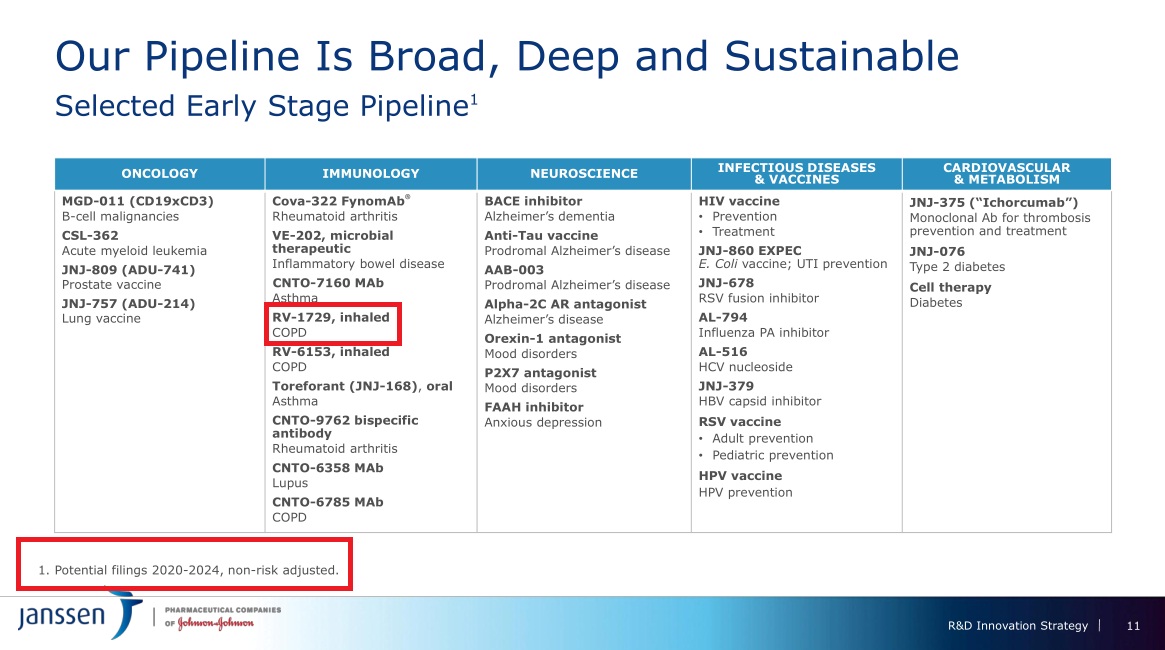The height and width of the screenshot is (650, 1165).
Task: Select Infectious Diseases & Vaccines header
Action: tap(796, 174)
